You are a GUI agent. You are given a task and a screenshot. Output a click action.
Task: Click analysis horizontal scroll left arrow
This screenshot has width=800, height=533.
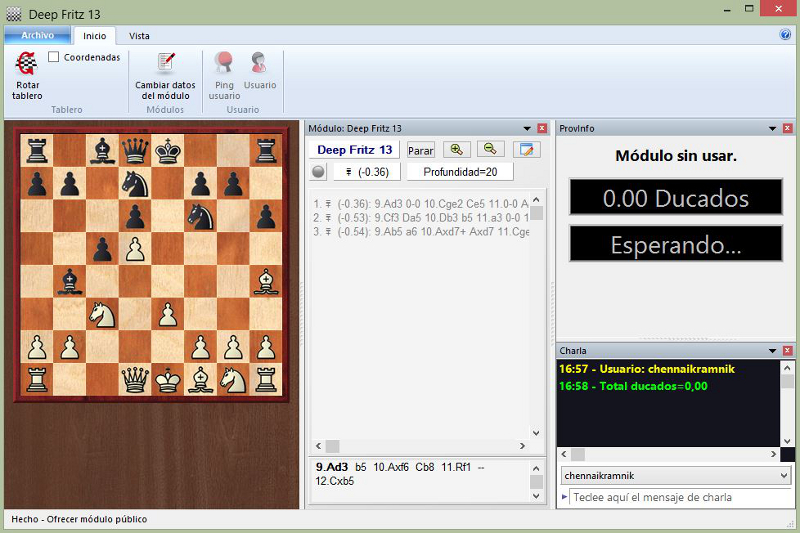319,446
